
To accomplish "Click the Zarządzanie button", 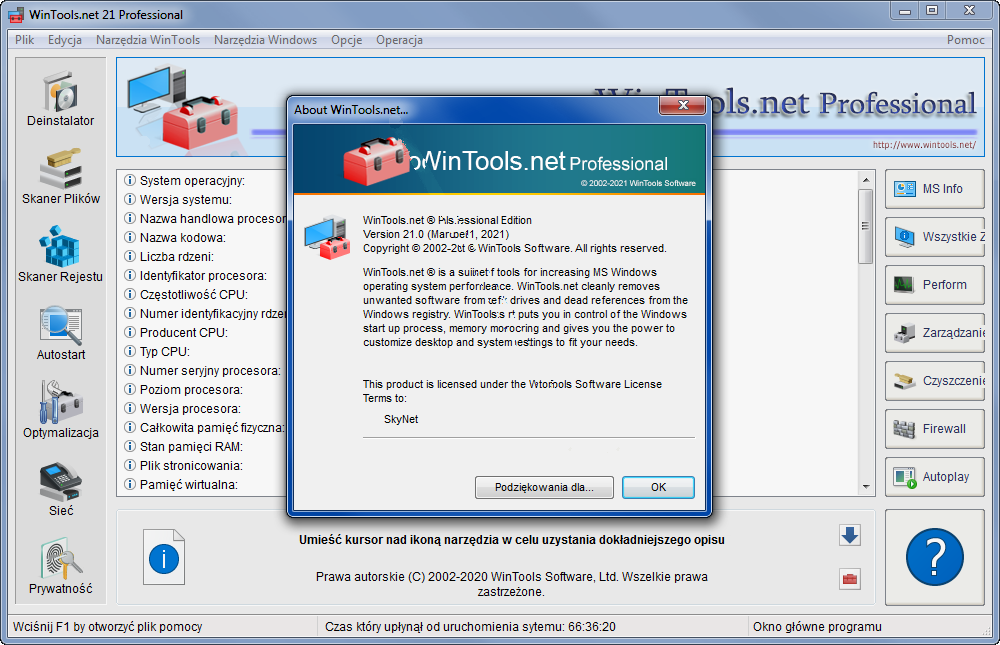I will (x=934, y=332).
